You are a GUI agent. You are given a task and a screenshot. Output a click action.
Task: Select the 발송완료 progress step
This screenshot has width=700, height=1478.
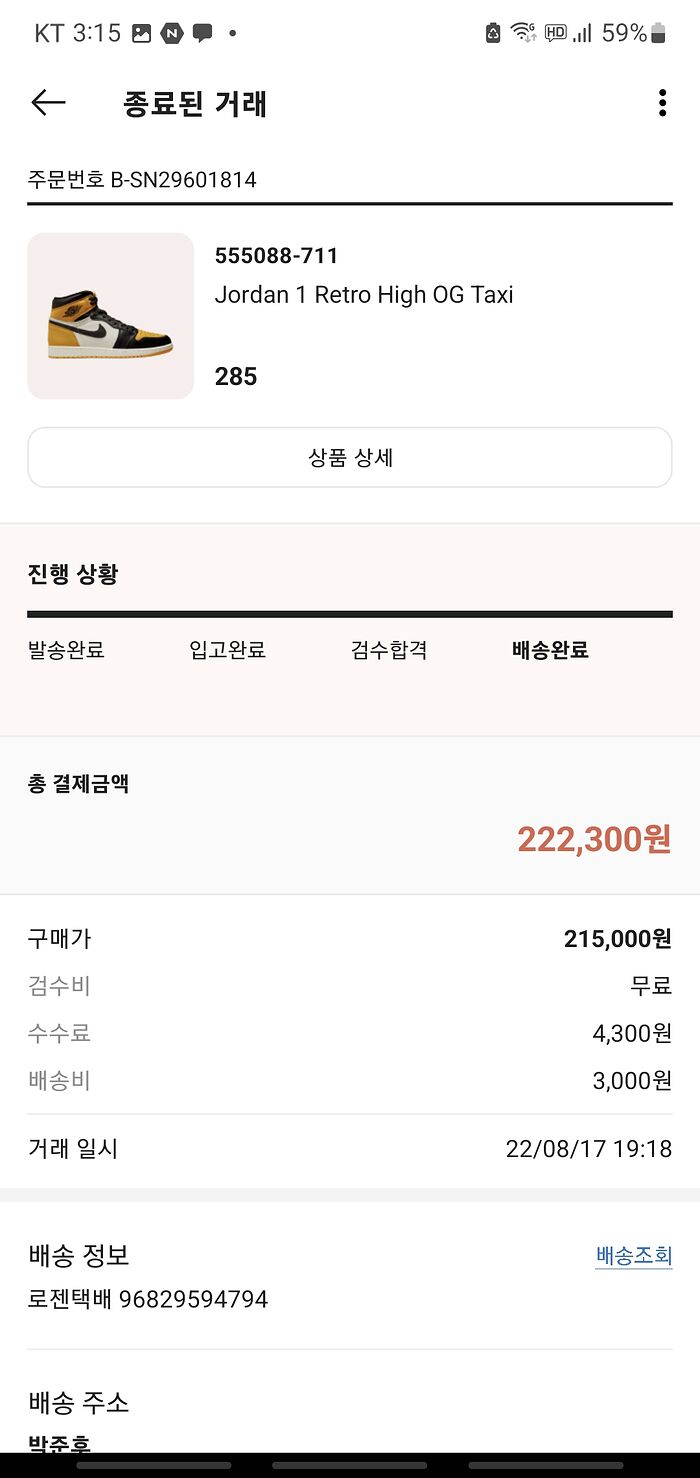click(66, 650)
